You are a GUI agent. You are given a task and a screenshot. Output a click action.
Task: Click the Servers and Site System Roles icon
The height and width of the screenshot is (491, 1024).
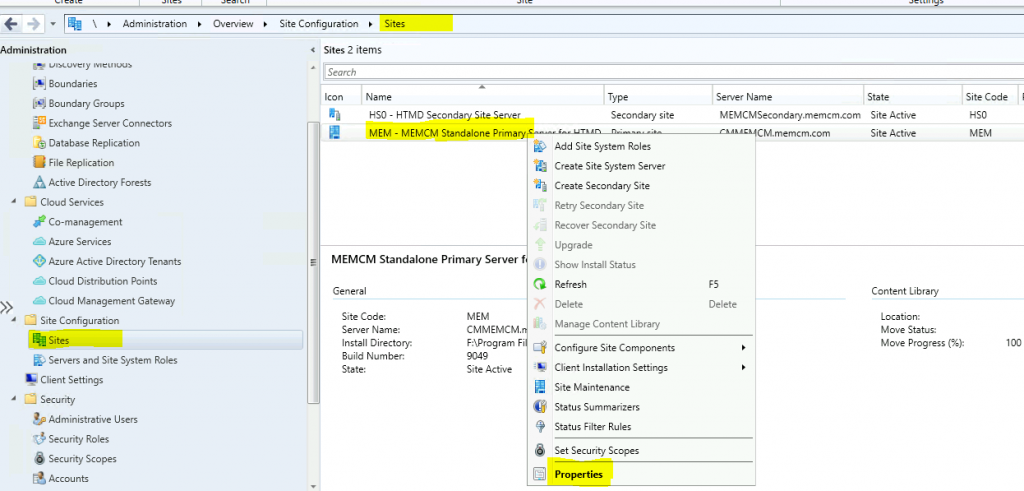[39, 360]
